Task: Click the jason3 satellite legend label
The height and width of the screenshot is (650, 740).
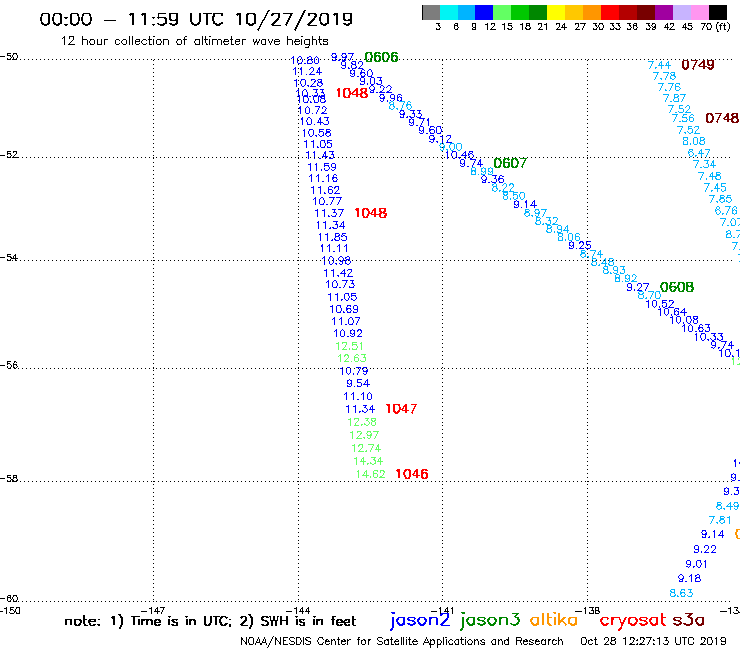Action: pos(490,620)
